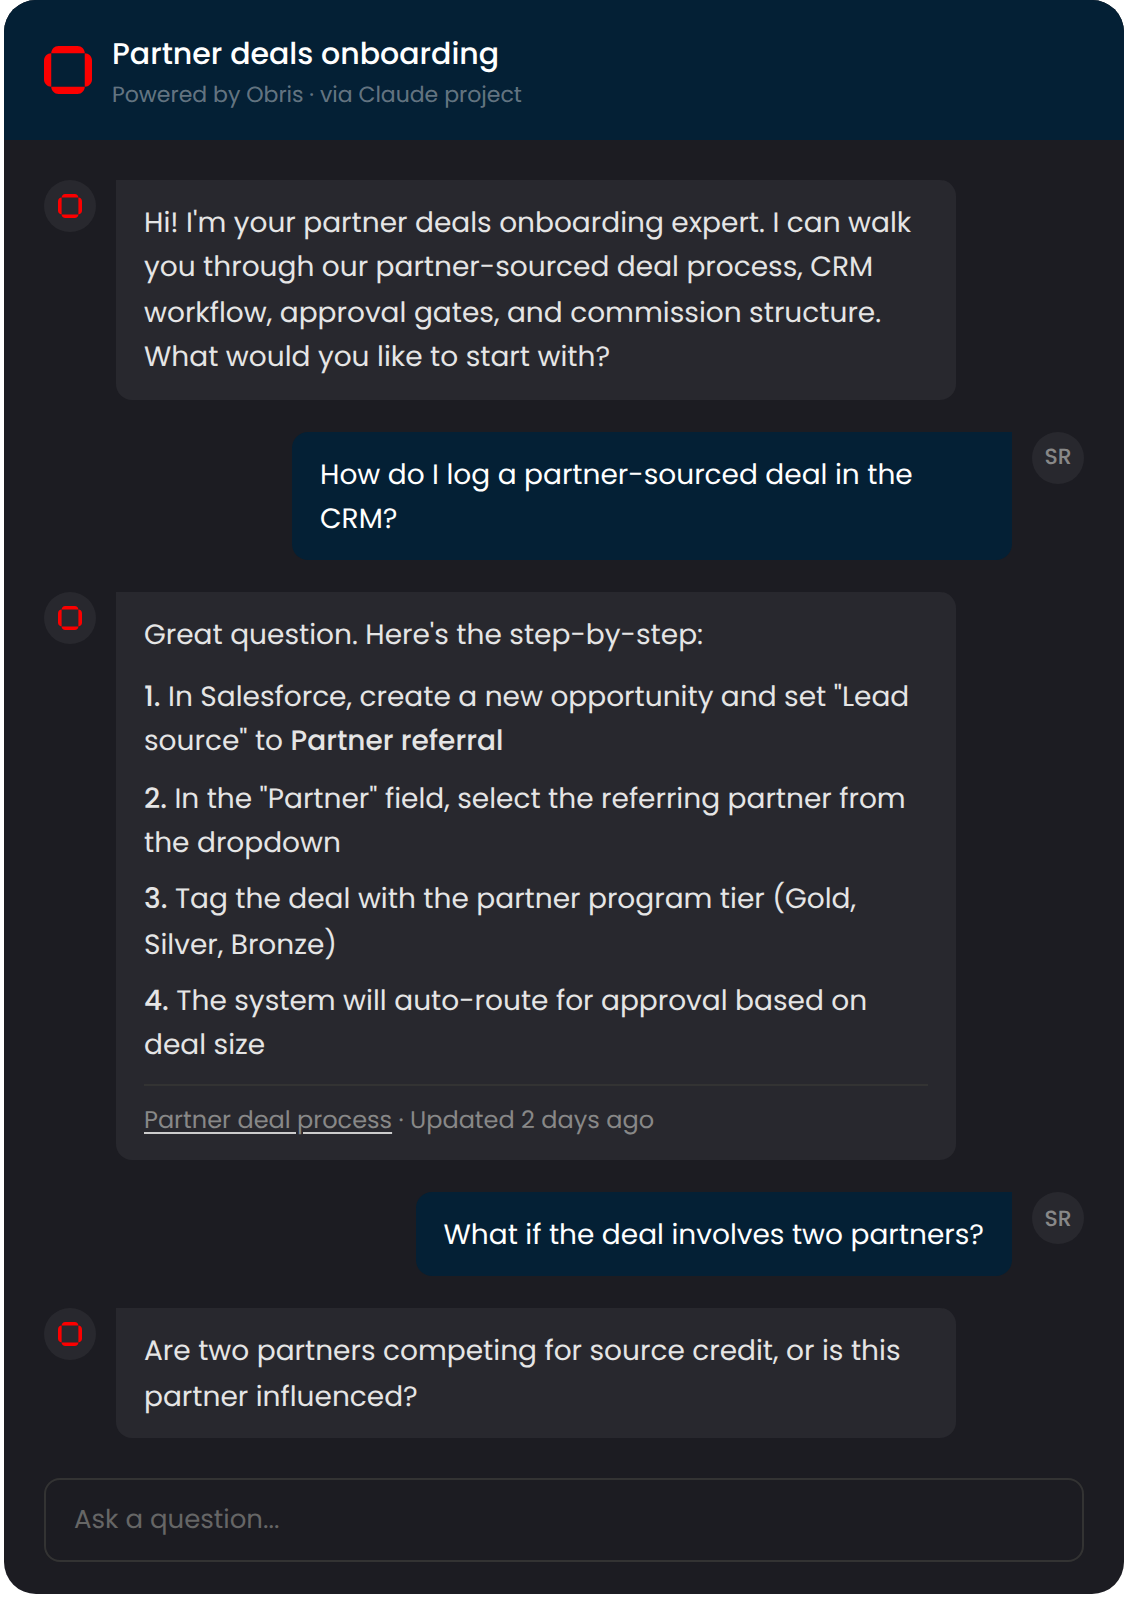1128x1602 pixels.
Task: Click the 'Powered by Obris' subtitle
Action: tap(209, 95)
